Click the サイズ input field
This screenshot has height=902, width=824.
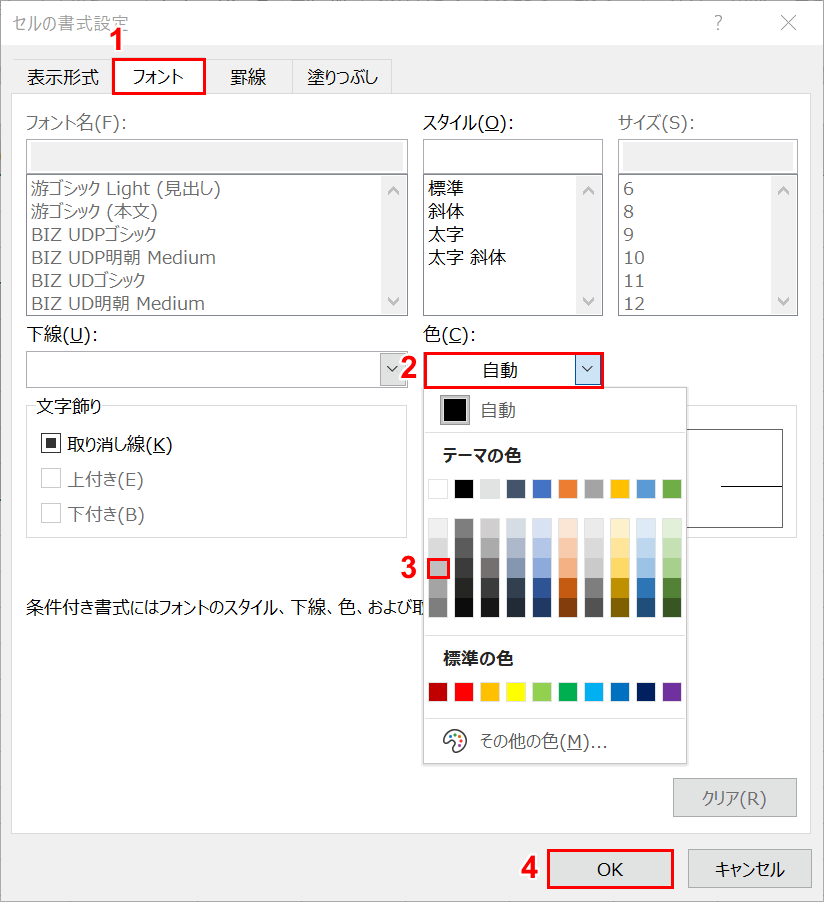tap(708, 156)
